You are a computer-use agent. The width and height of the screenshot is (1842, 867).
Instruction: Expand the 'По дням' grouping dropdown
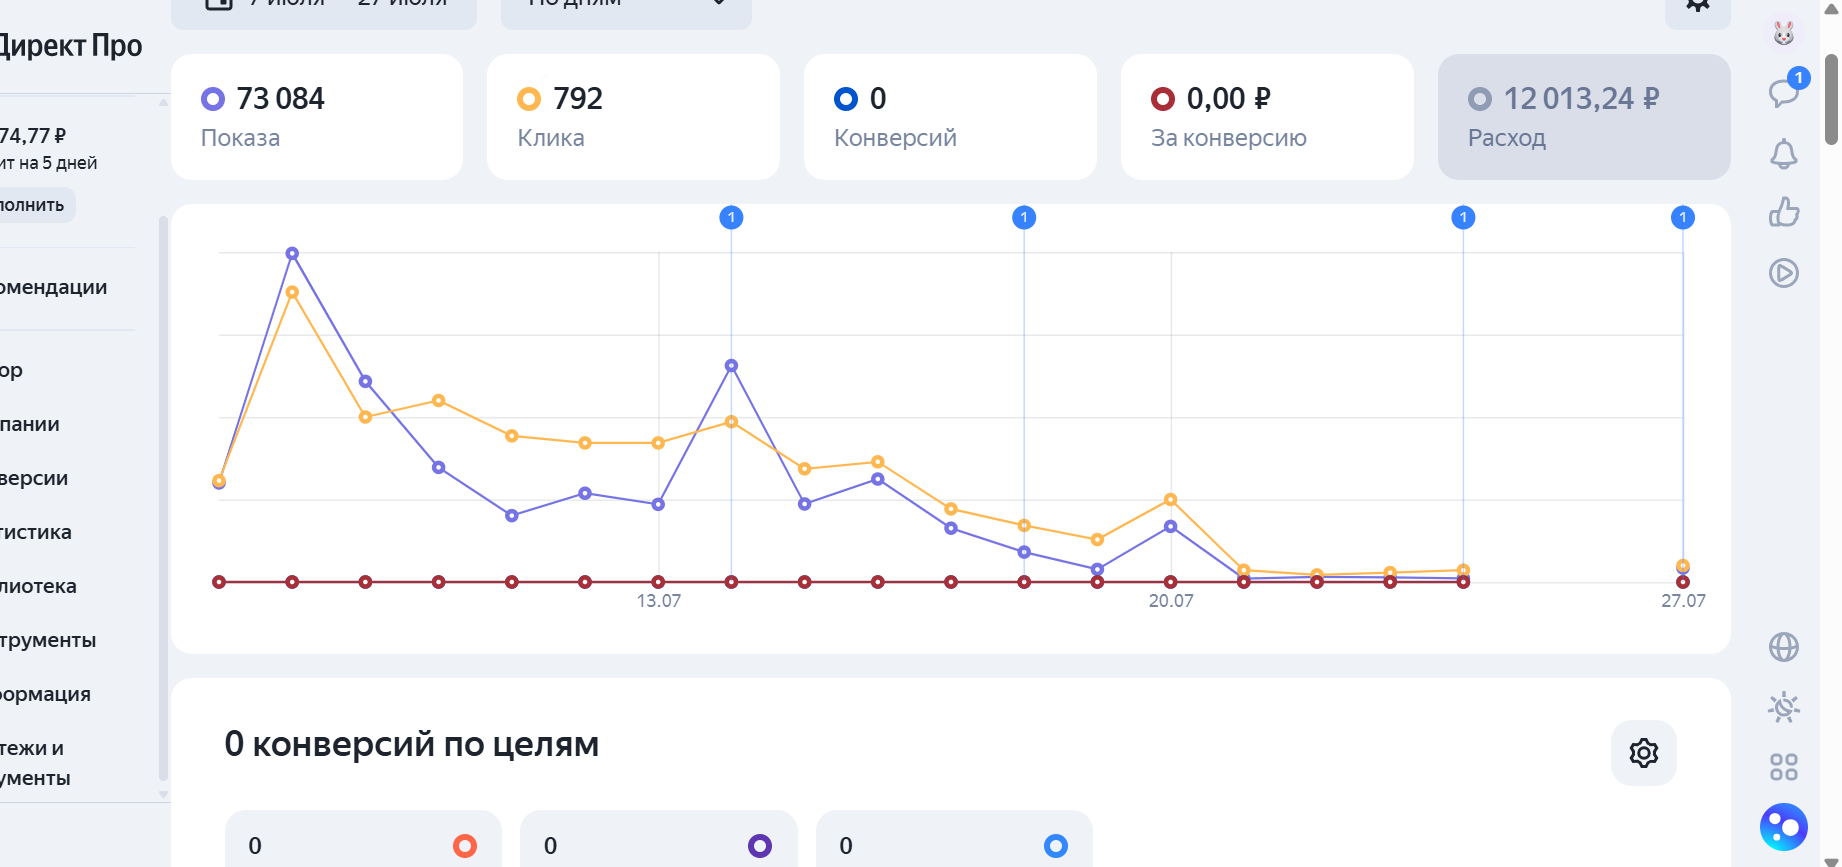(626, 8)
